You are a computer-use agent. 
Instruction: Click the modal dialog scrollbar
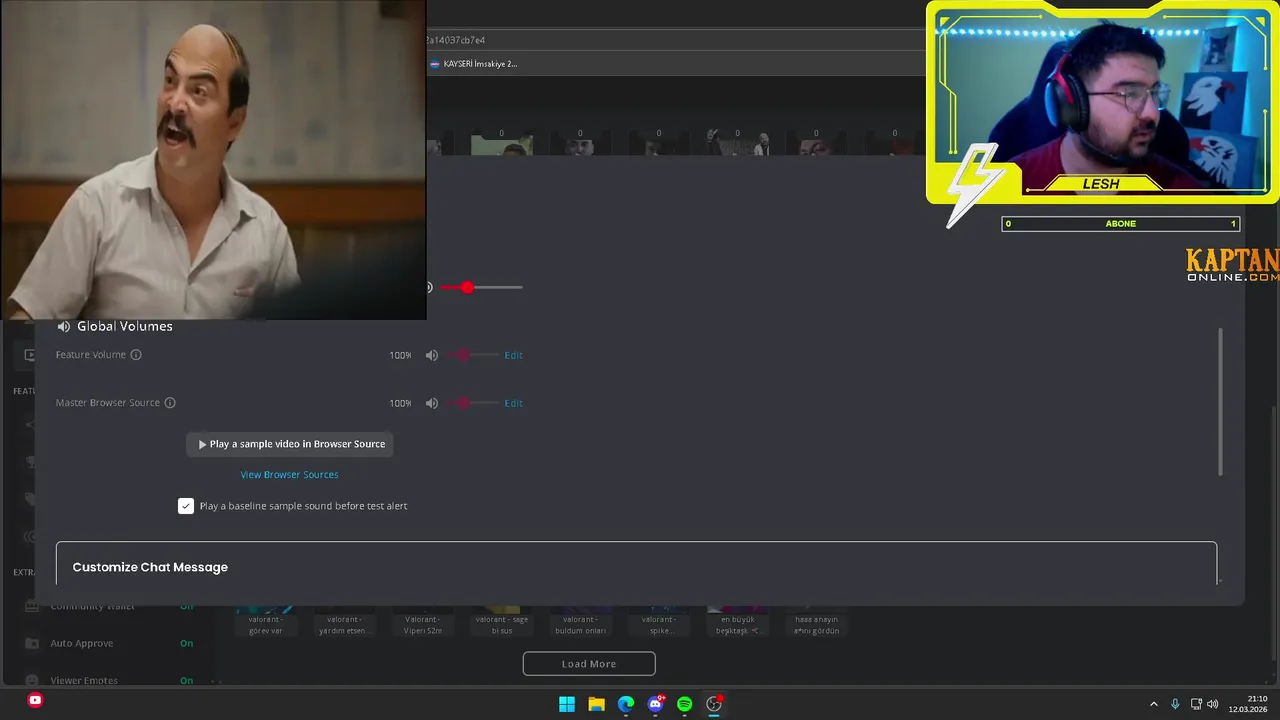tap(1220, 401)
